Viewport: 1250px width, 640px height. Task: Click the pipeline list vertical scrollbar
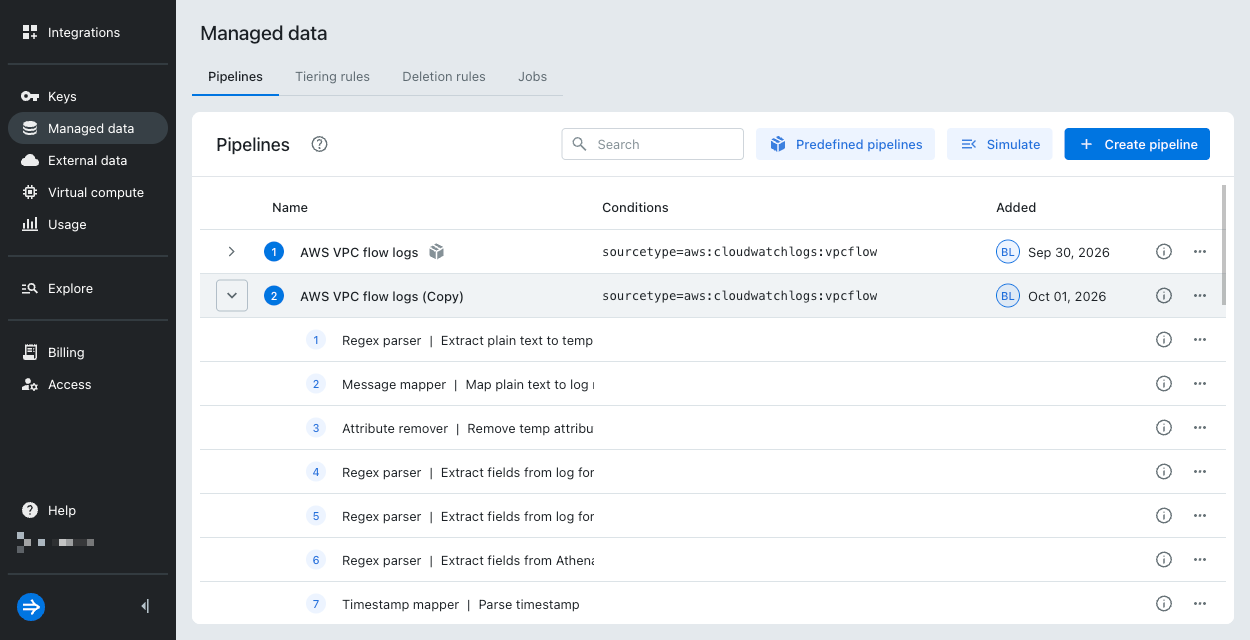point(1223,244)
